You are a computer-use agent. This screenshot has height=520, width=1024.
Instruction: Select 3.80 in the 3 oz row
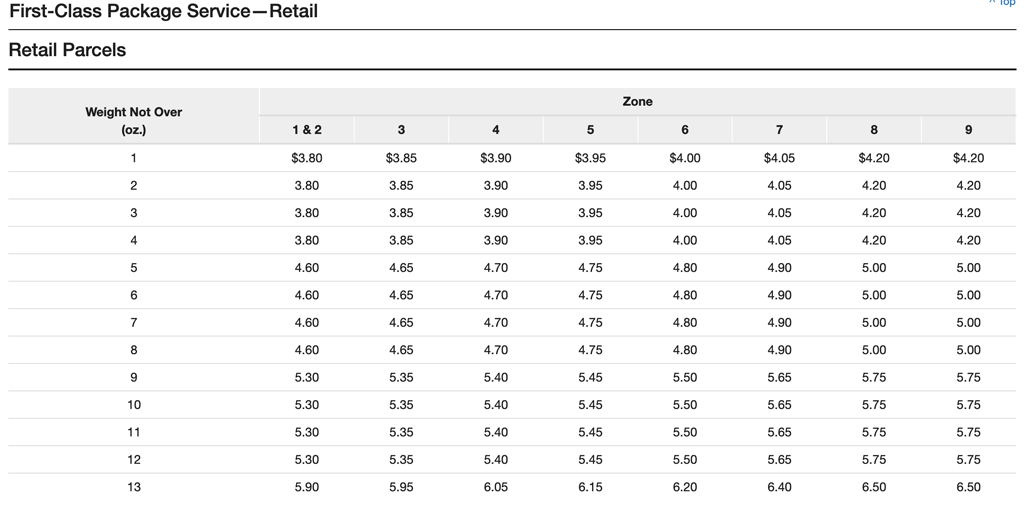click(x=307, y=213)
